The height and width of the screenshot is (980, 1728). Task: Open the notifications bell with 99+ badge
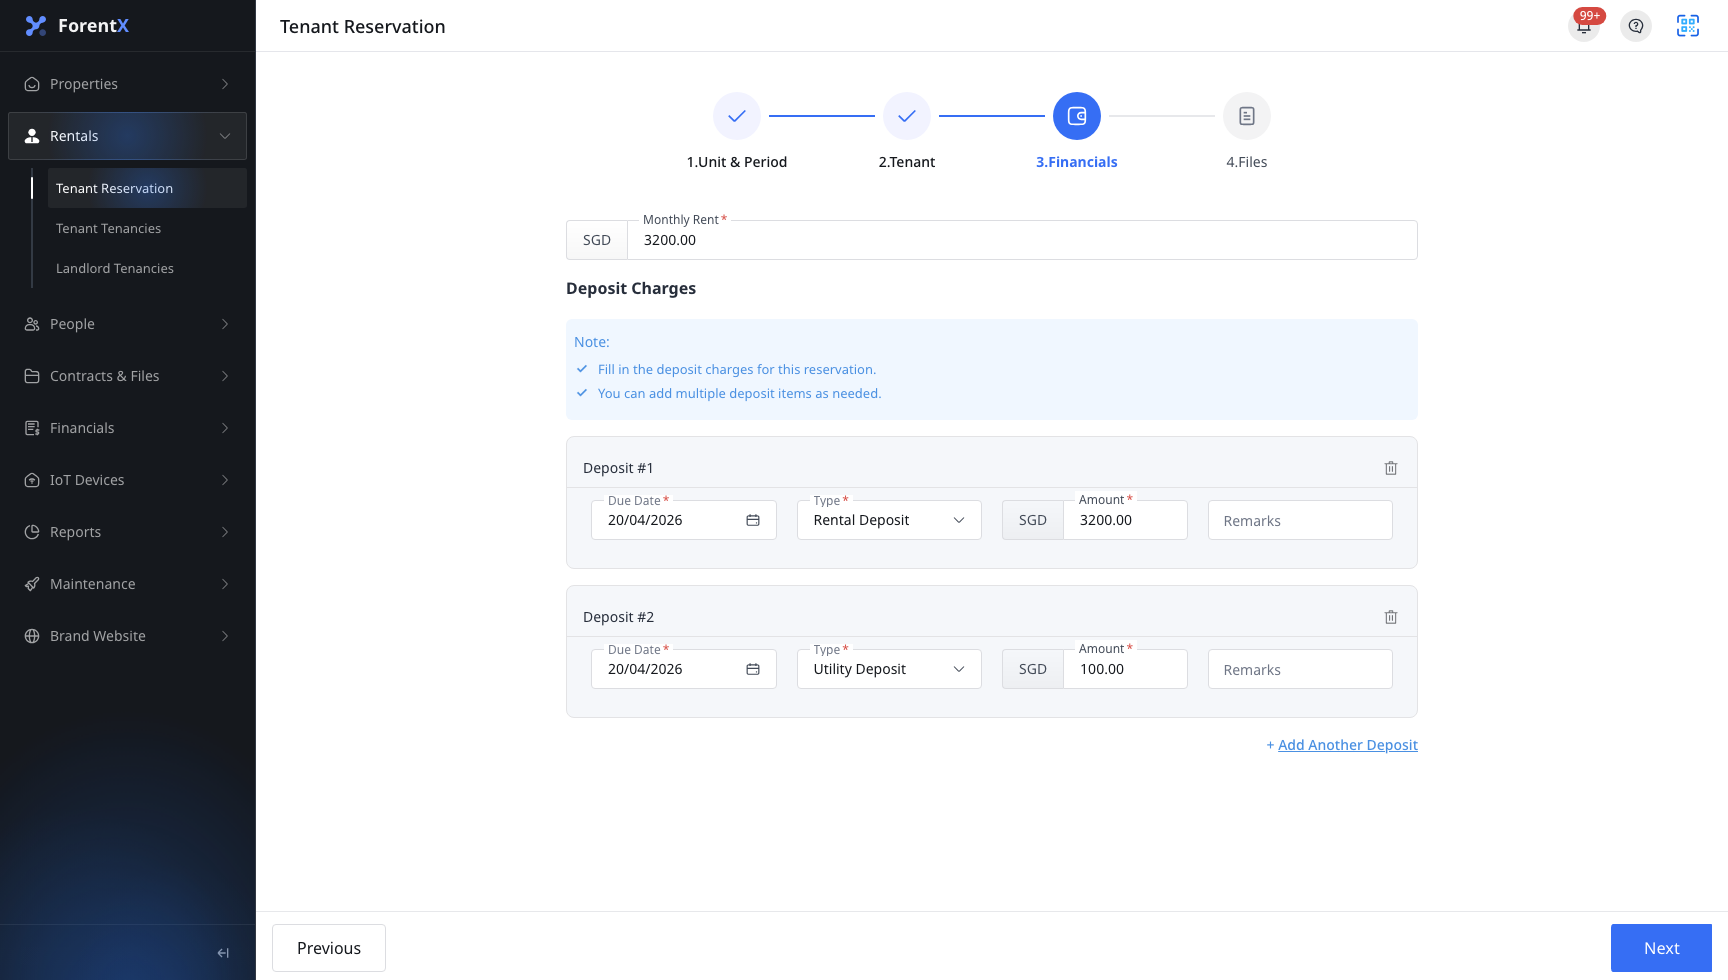pyautogui.click(x=1584, y=26)
